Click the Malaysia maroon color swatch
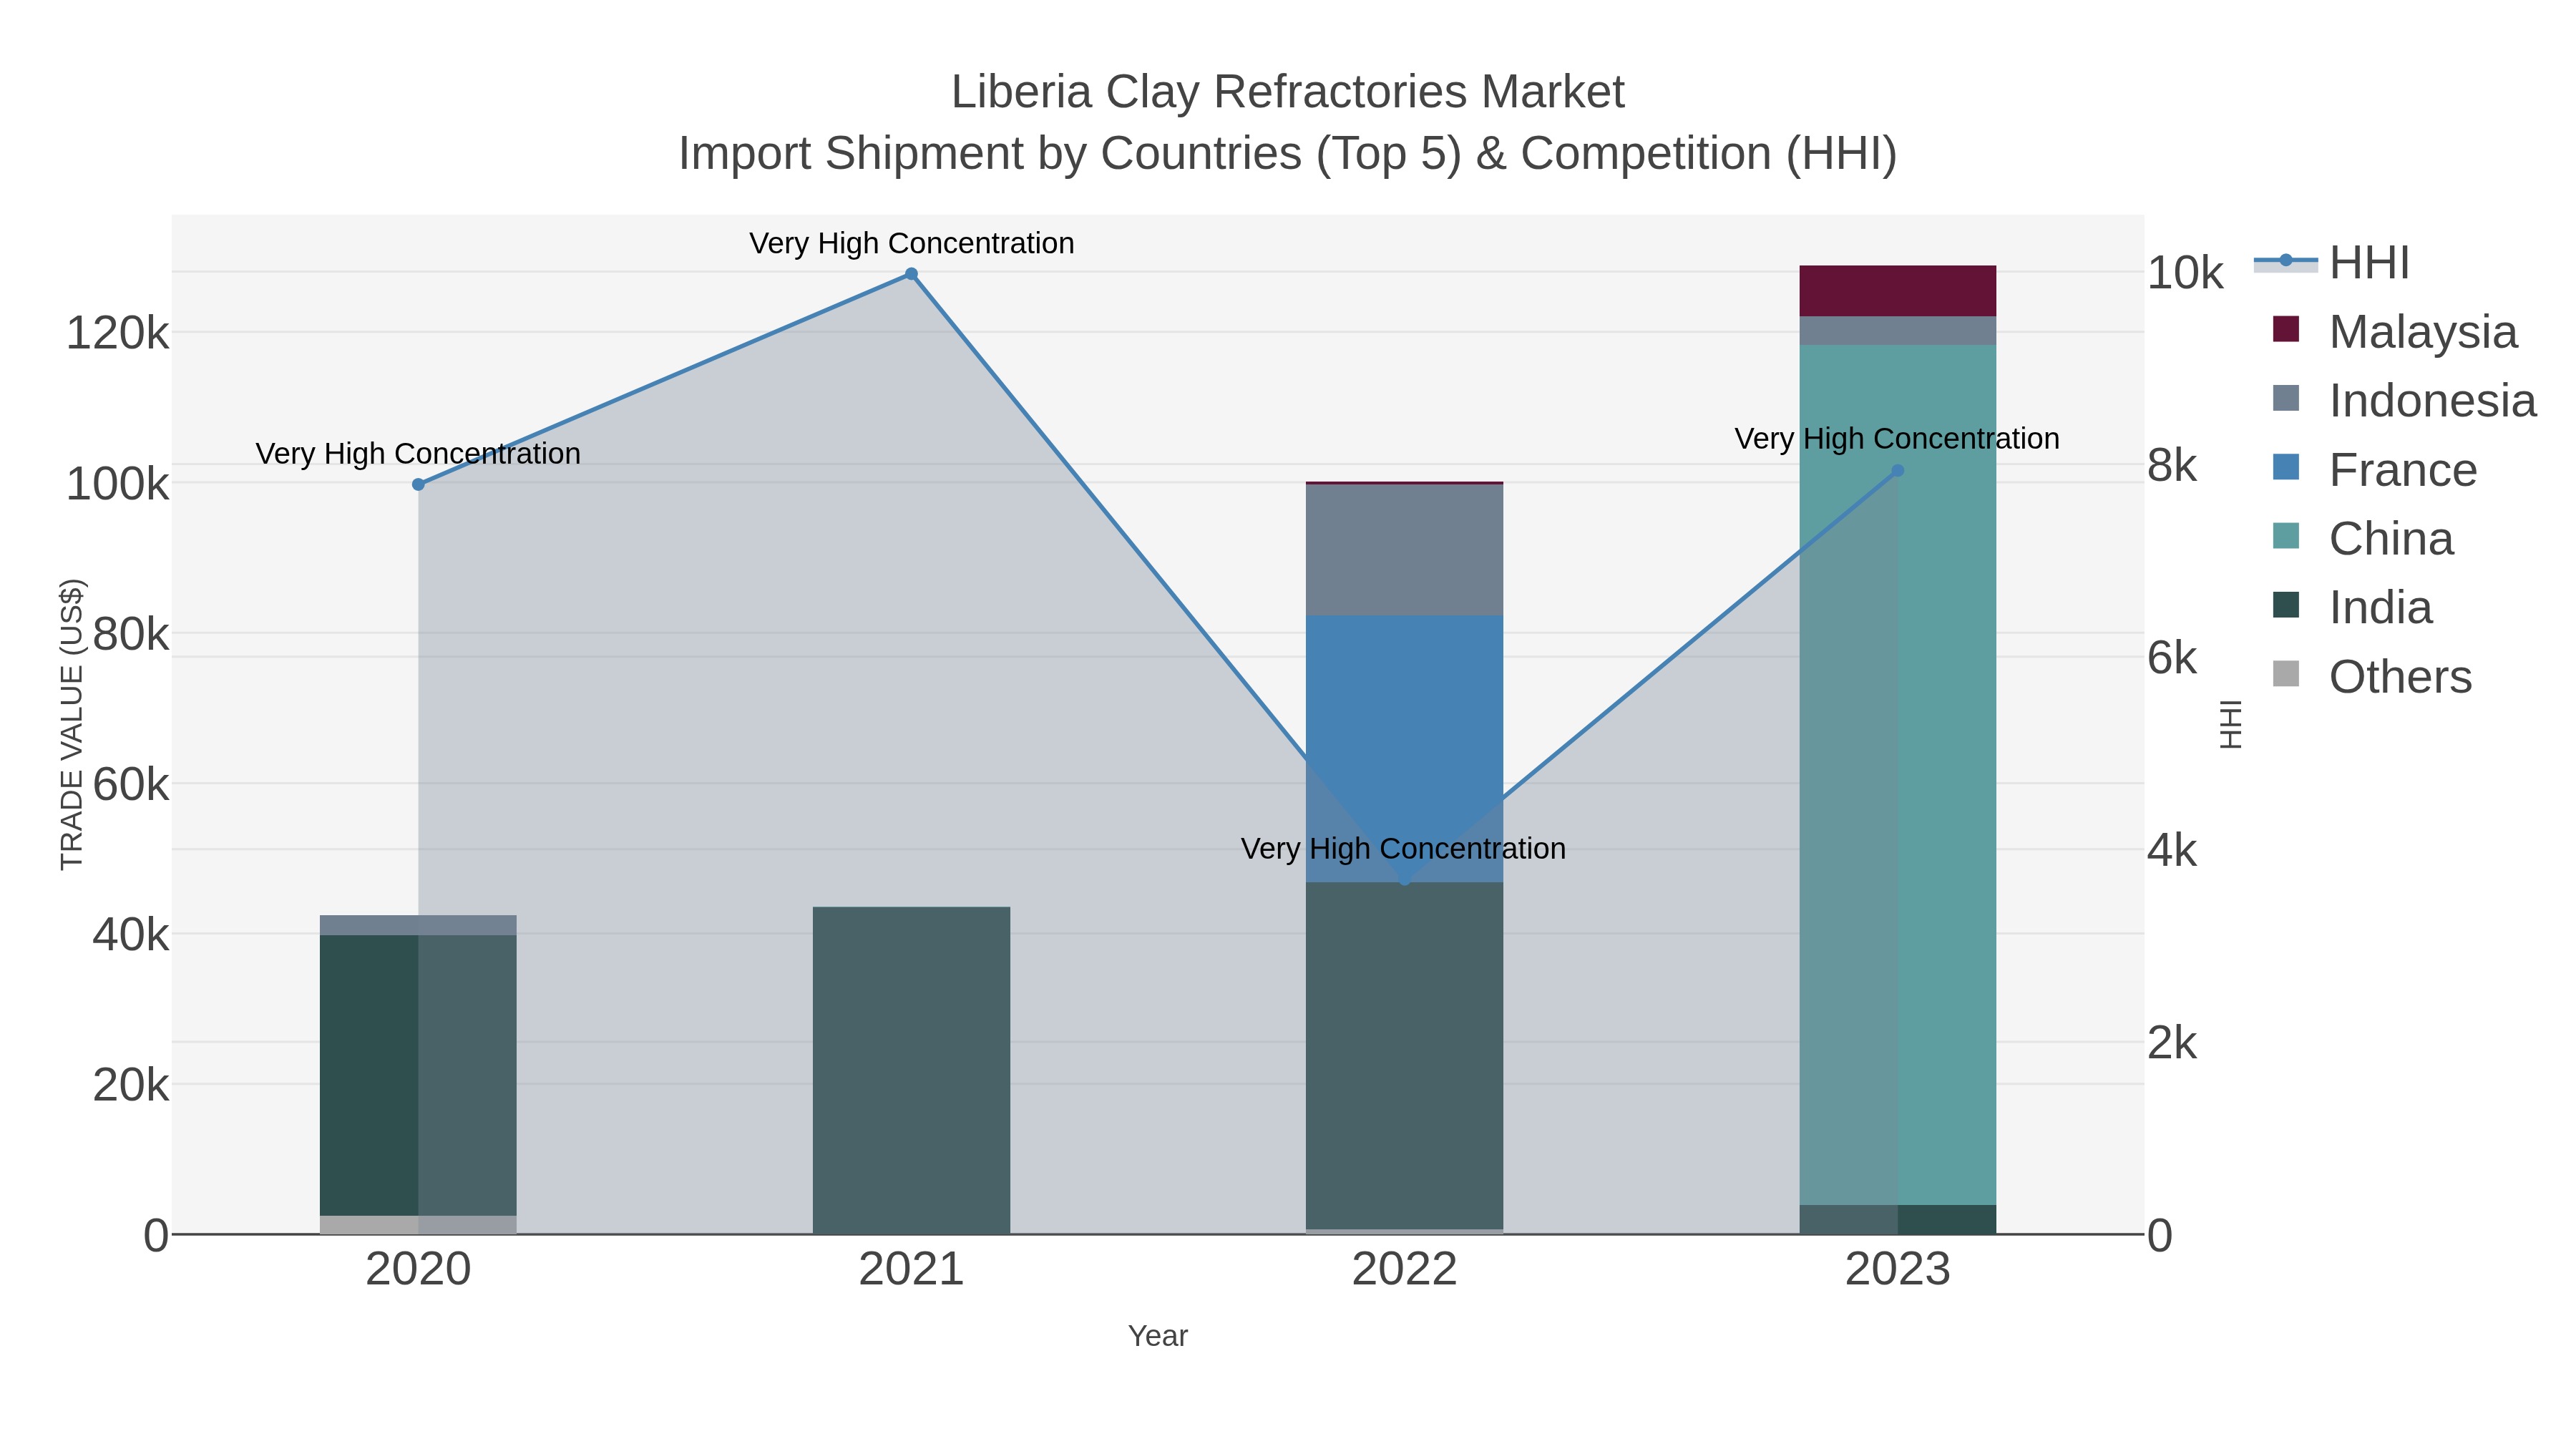The width and height of the screenshot is (2576, 1449). coord(2286,329)
